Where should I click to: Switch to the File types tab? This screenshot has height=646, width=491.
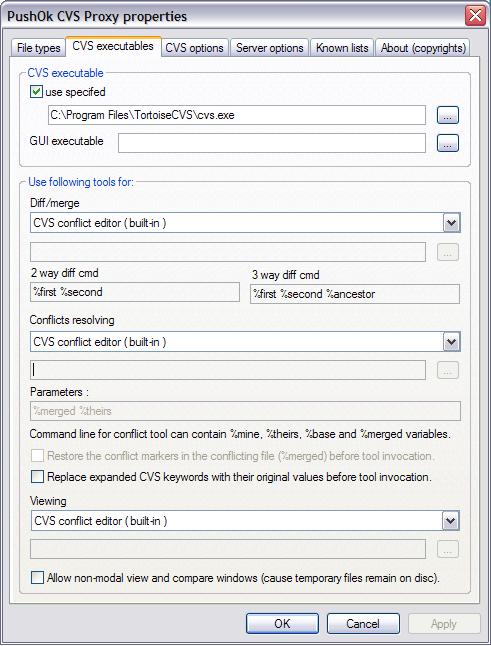coord(38,48)
